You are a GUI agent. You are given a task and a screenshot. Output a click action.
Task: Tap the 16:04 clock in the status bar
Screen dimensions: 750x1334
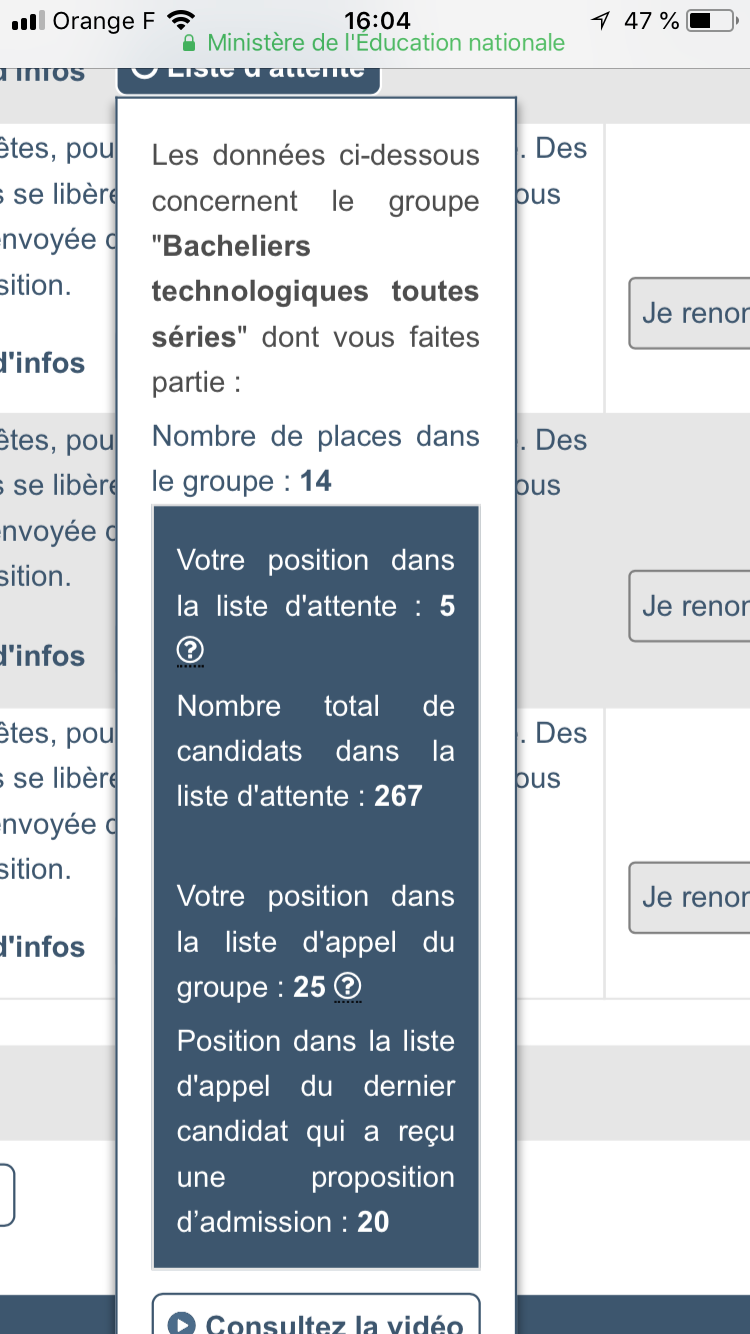pyautogui.click(x=376, y=20)
